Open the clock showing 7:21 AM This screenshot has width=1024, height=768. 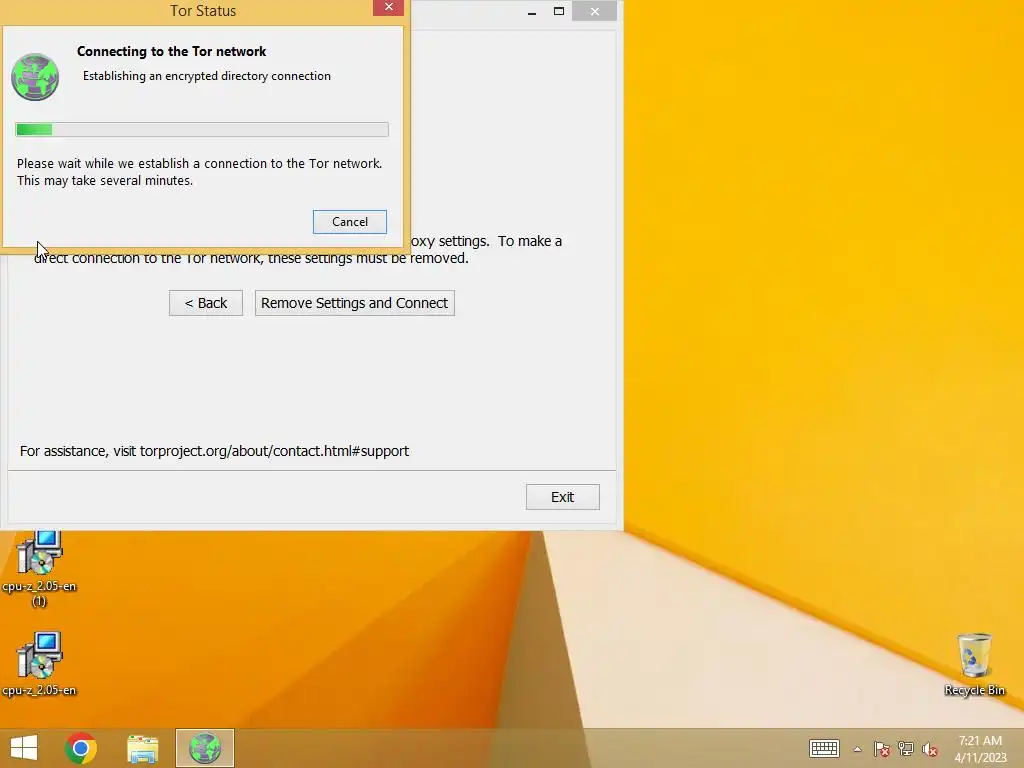pyautogui.click(x=980, y=748)
